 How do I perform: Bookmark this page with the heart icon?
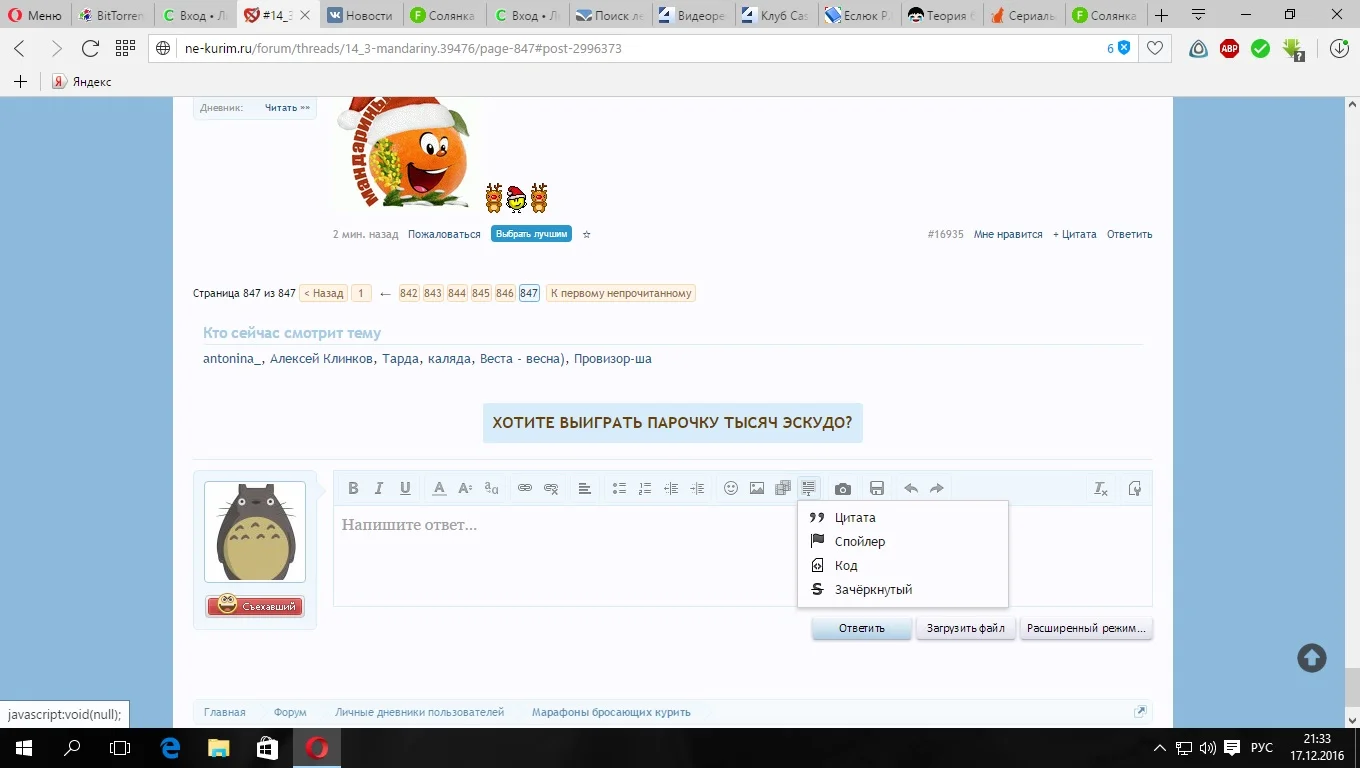click(x=1155, y=47)
